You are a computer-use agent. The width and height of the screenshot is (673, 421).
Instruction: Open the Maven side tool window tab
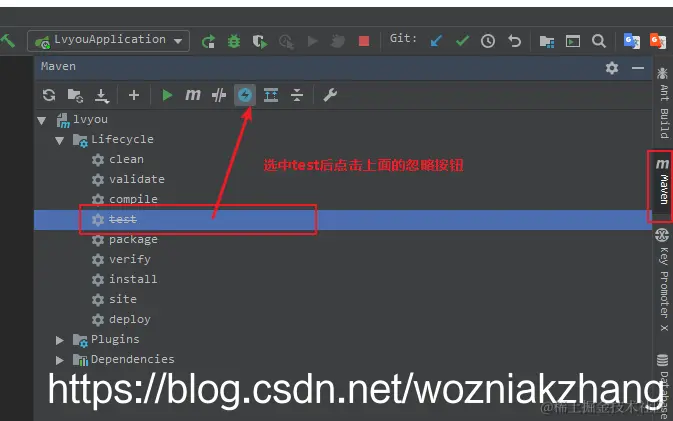(662, 185)
